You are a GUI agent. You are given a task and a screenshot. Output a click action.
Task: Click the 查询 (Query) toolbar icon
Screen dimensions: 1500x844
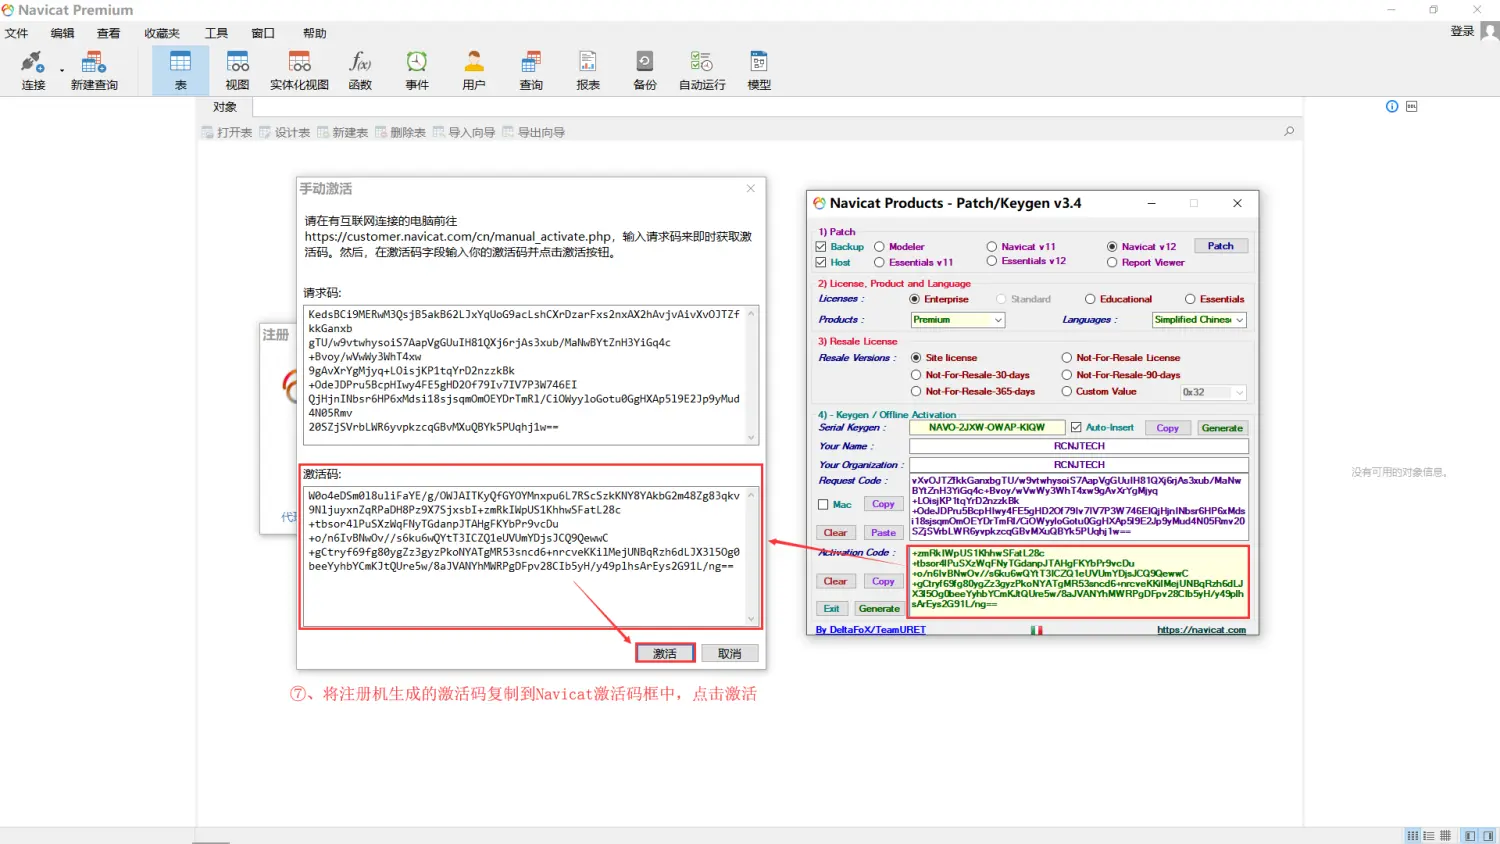click(x=531, y=70)
